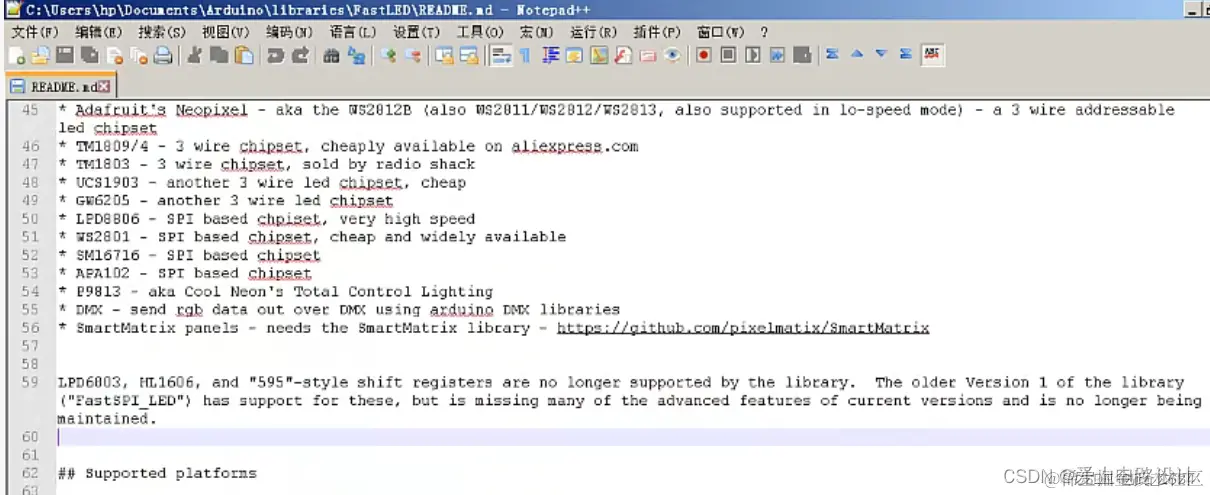The image size is (1210, 495).
Task: Open the 搜索(S) menu
Action: coord(161,32)
